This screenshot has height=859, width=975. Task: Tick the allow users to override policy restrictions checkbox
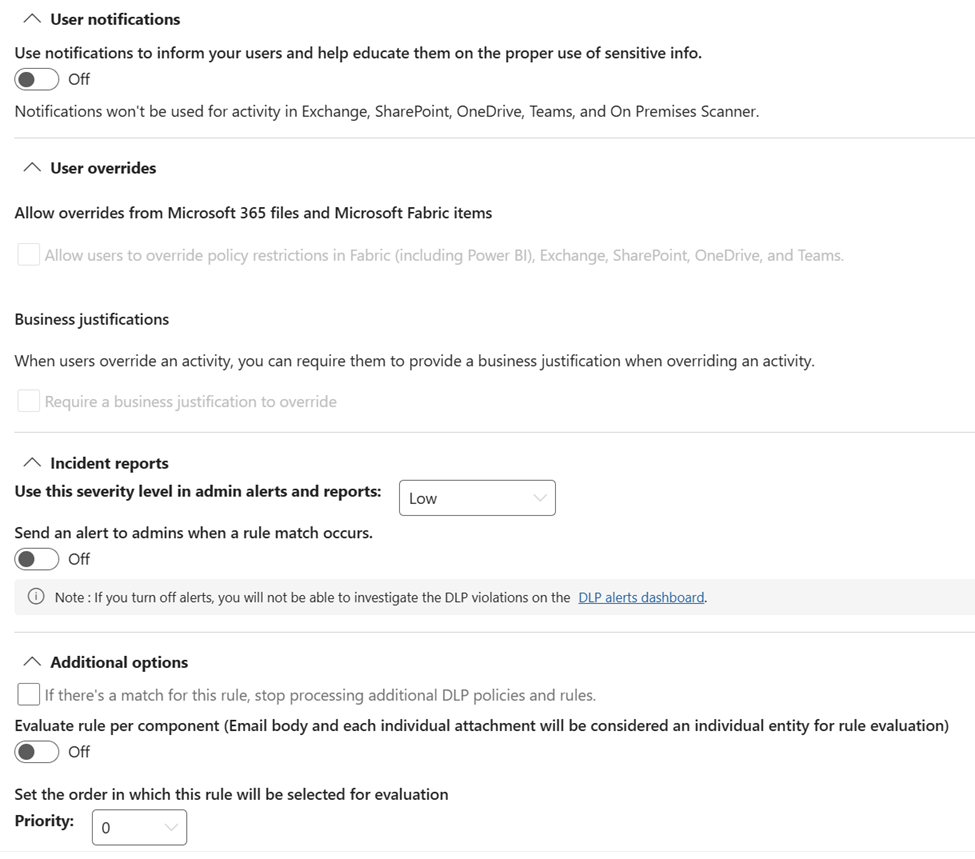(x=29, y=255)
